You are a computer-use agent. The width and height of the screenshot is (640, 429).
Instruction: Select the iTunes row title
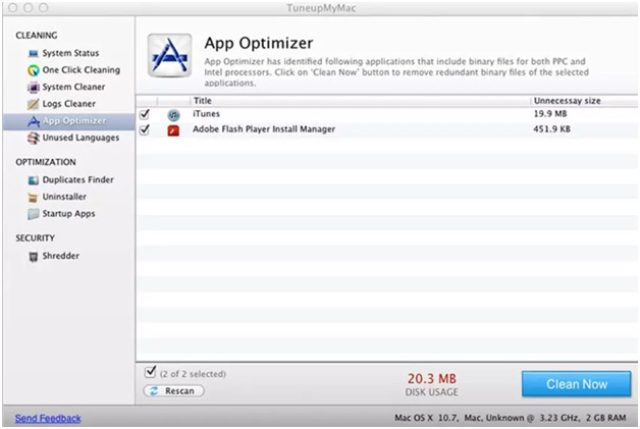206,114
